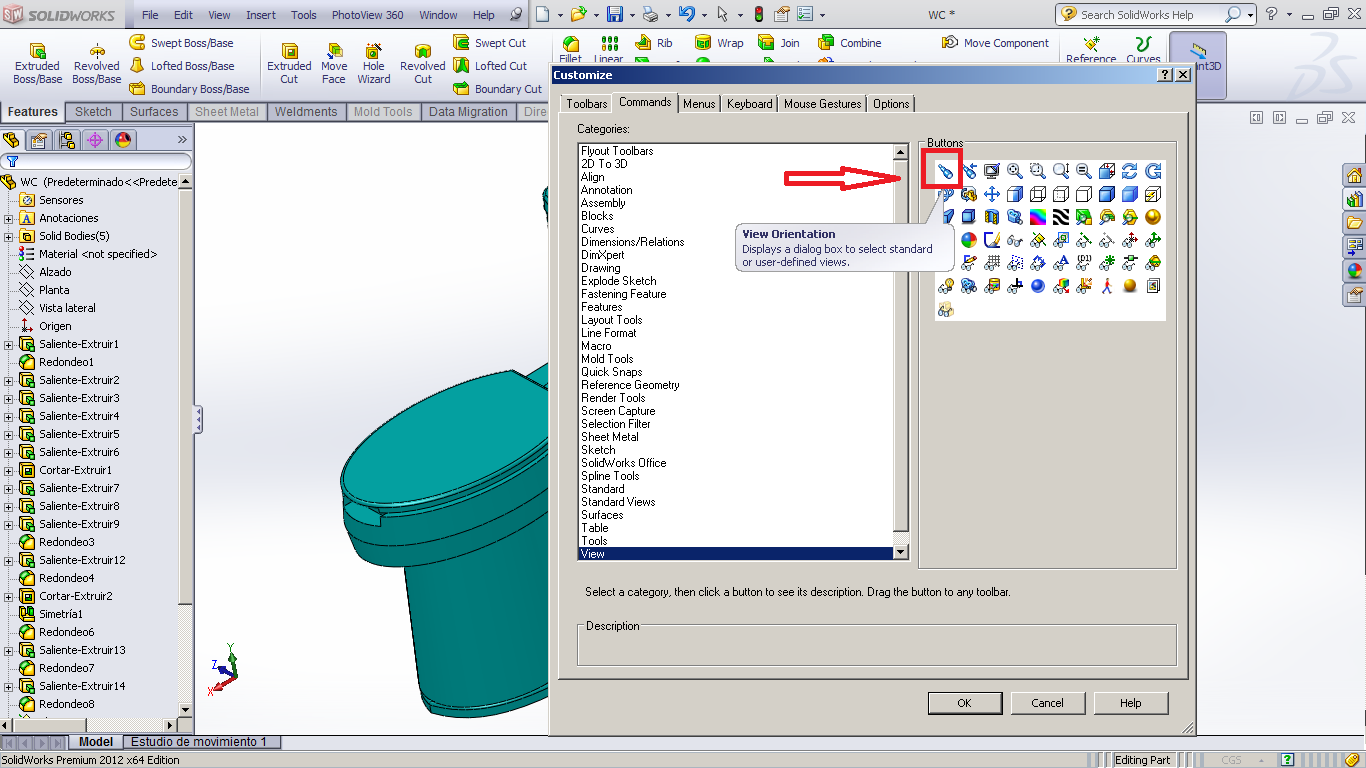Select the Perspective blue sphere icon
The image size is (1366, 768).
click(x=1038, y=286)
